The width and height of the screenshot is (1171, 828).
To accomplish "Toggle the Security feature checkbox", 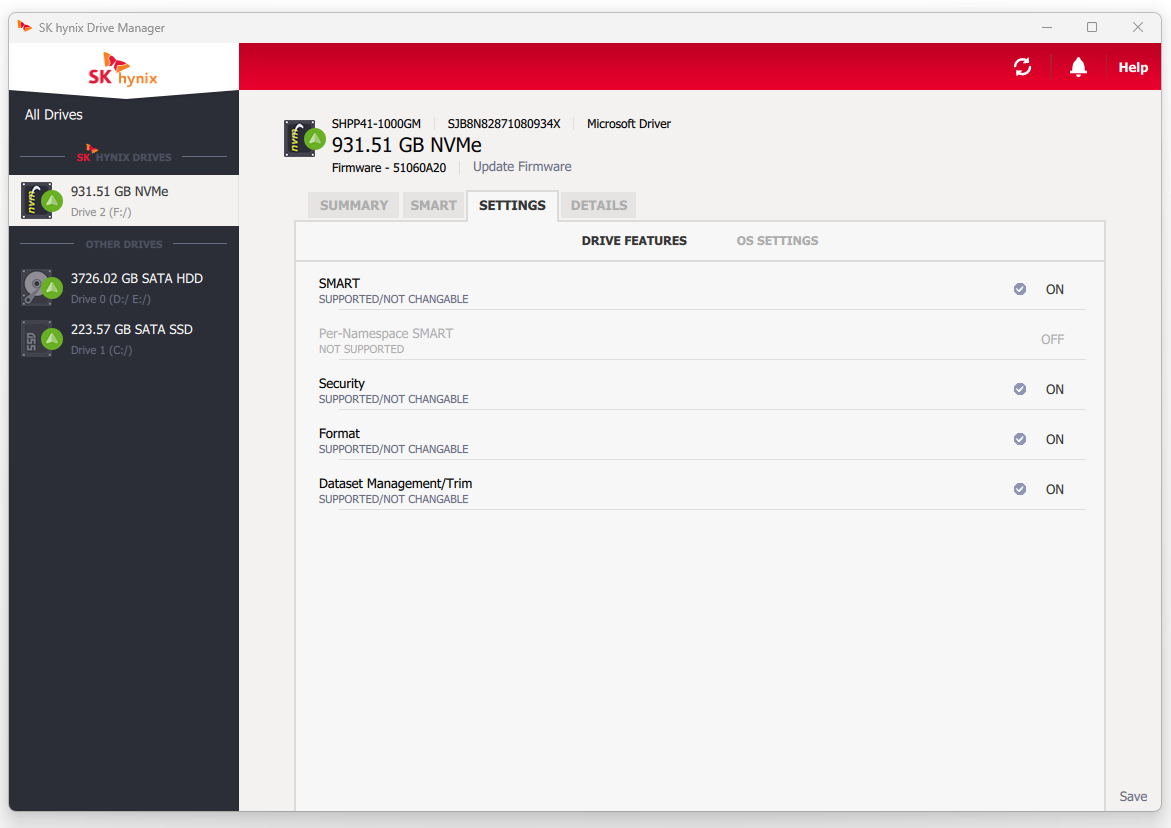I will tap(1019, 389).
